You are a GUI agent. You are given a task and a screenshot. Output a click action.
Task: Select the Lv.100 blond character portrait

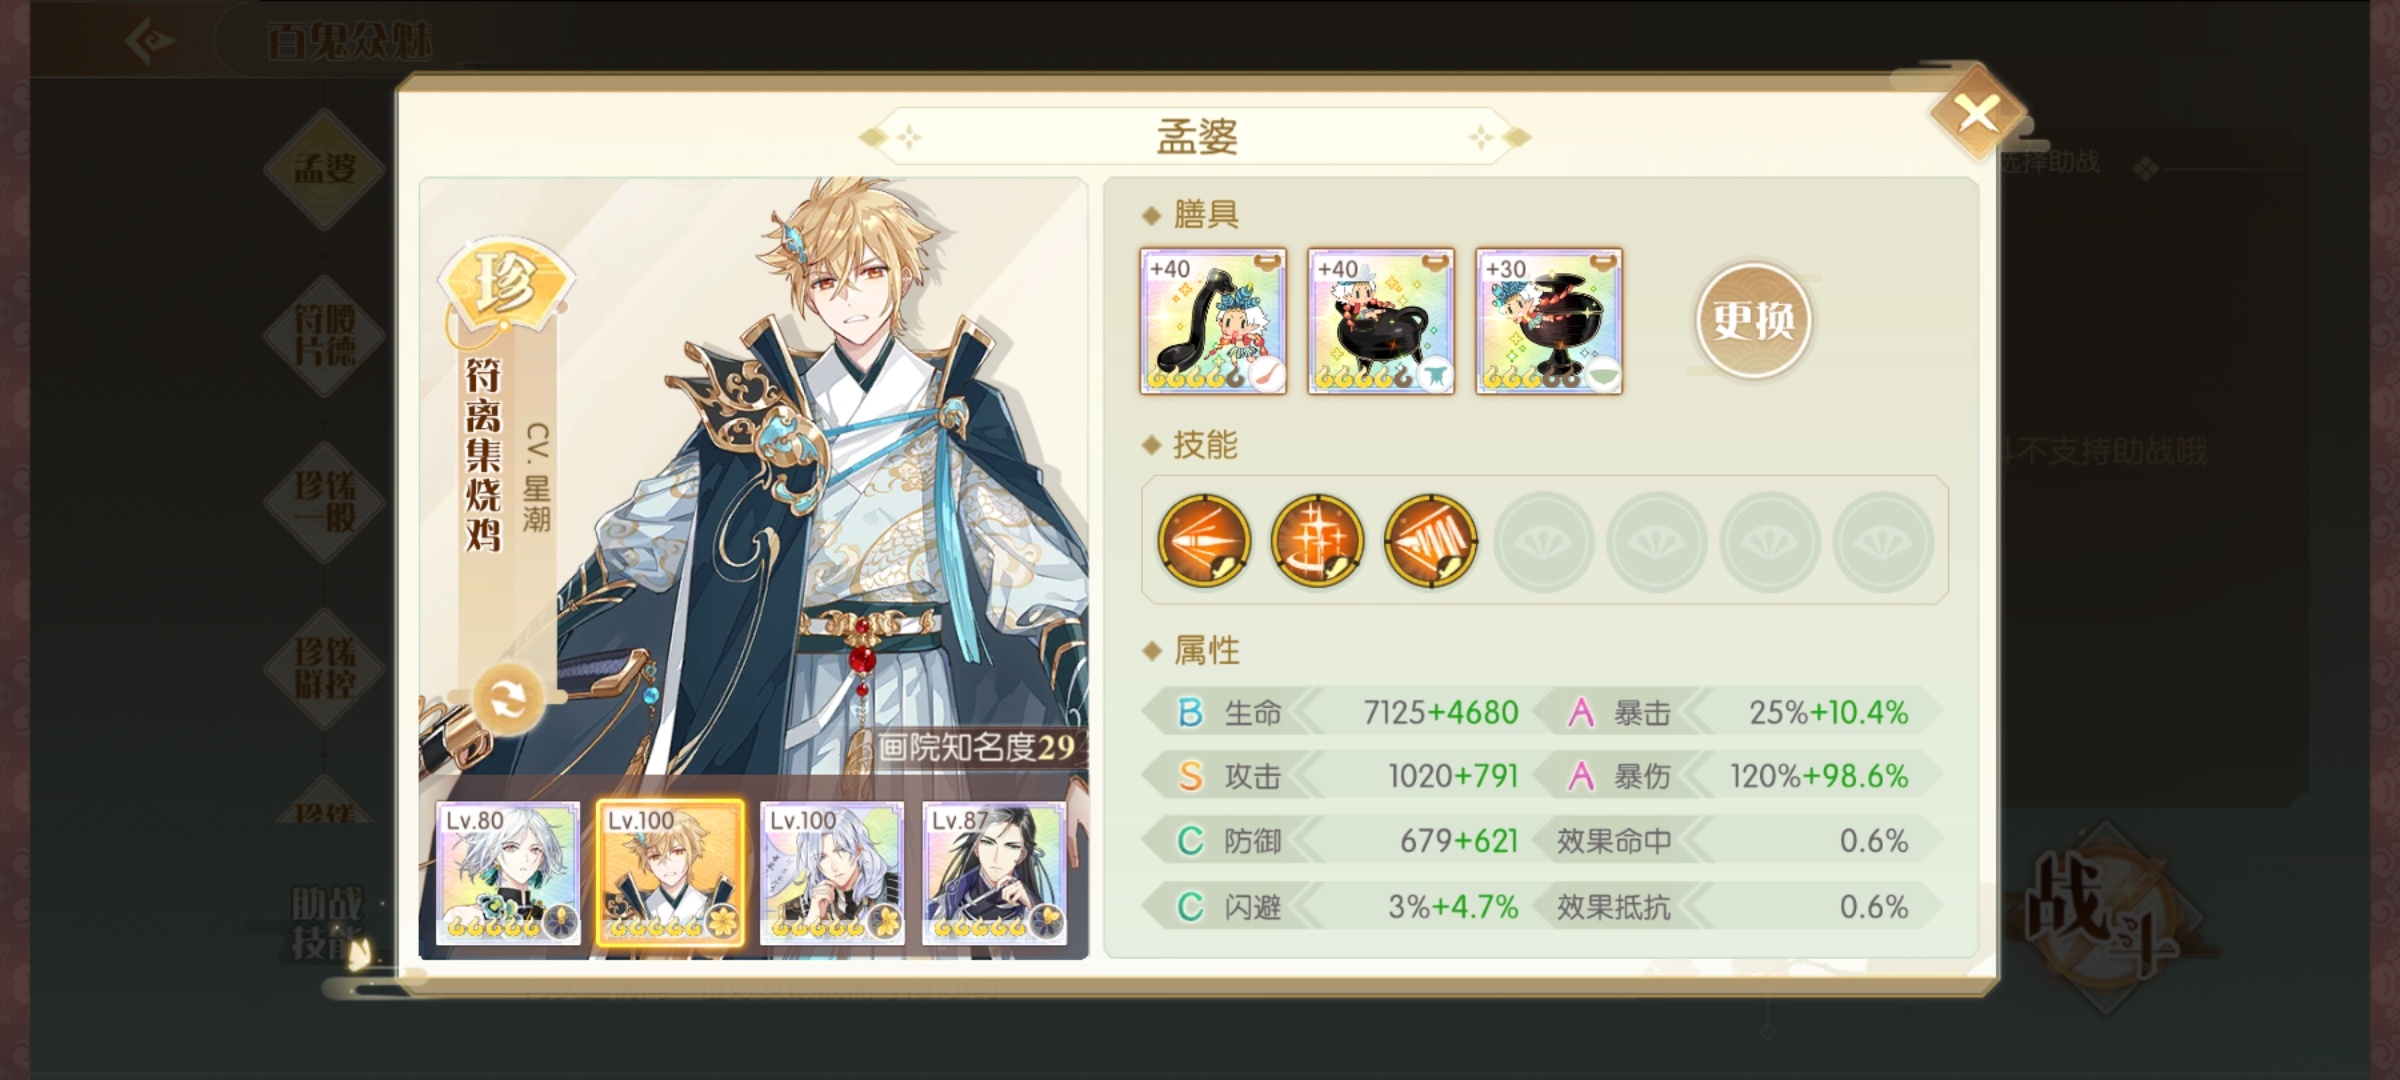click(670, 873)
